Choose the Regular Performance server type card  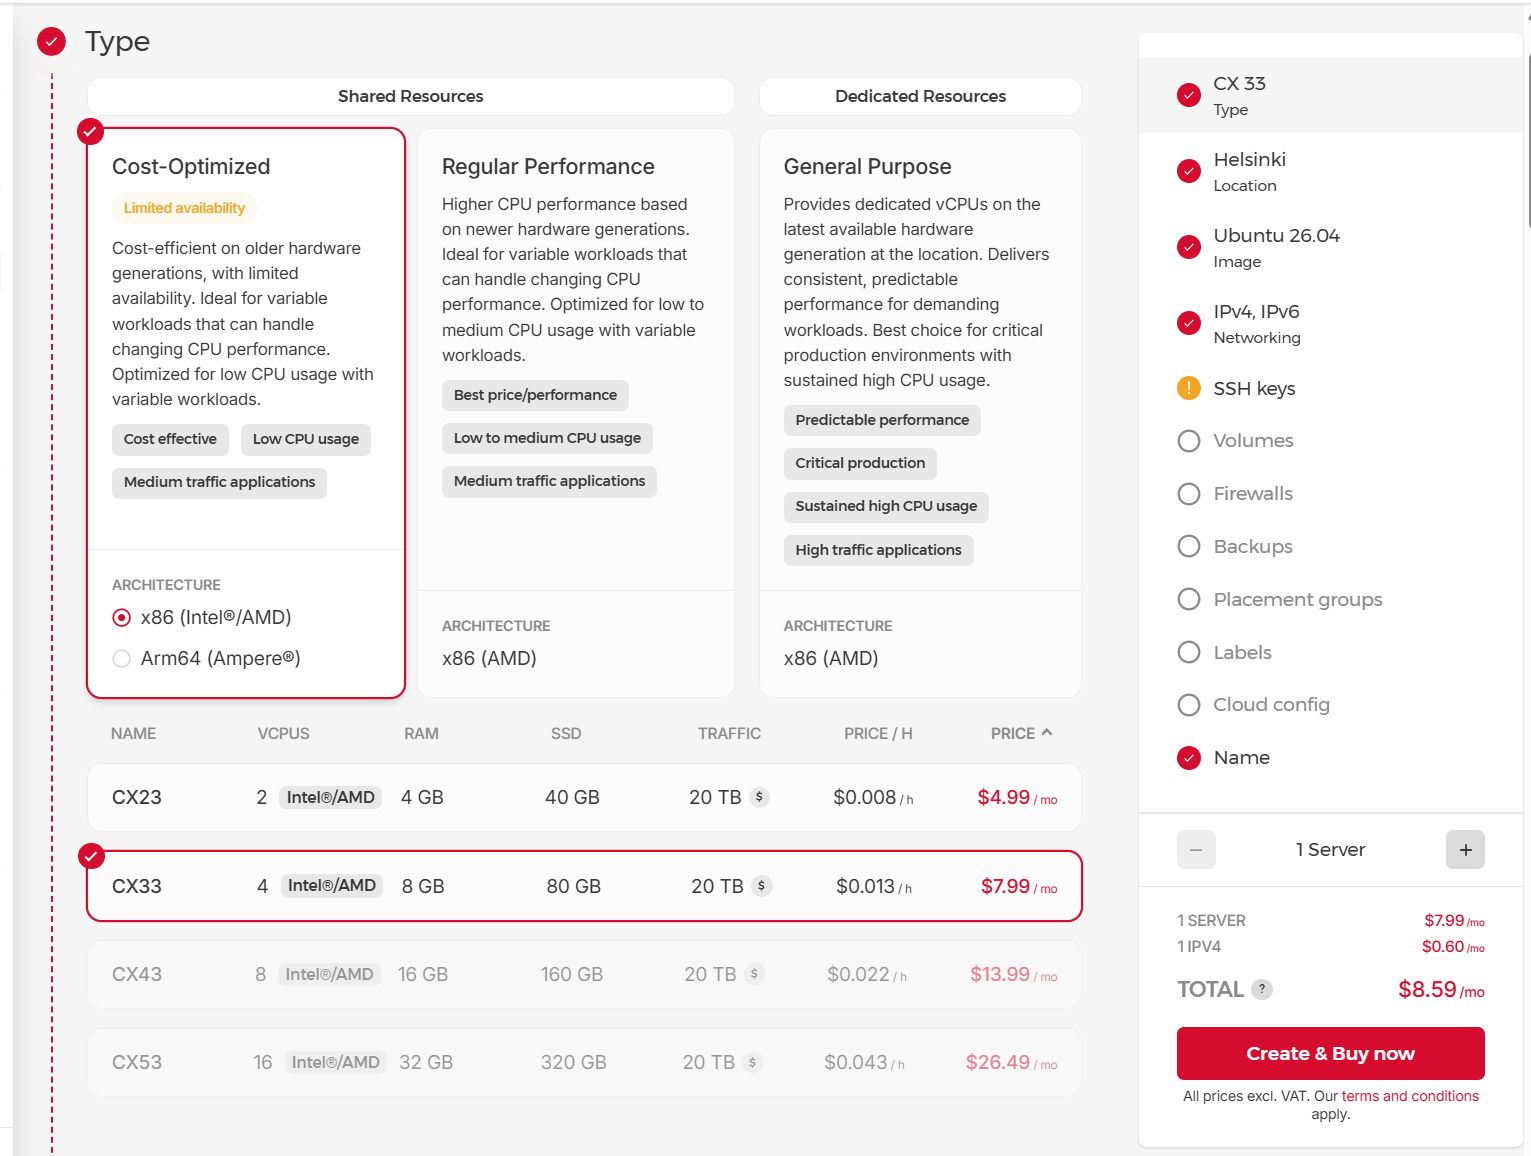click(576, 413)
